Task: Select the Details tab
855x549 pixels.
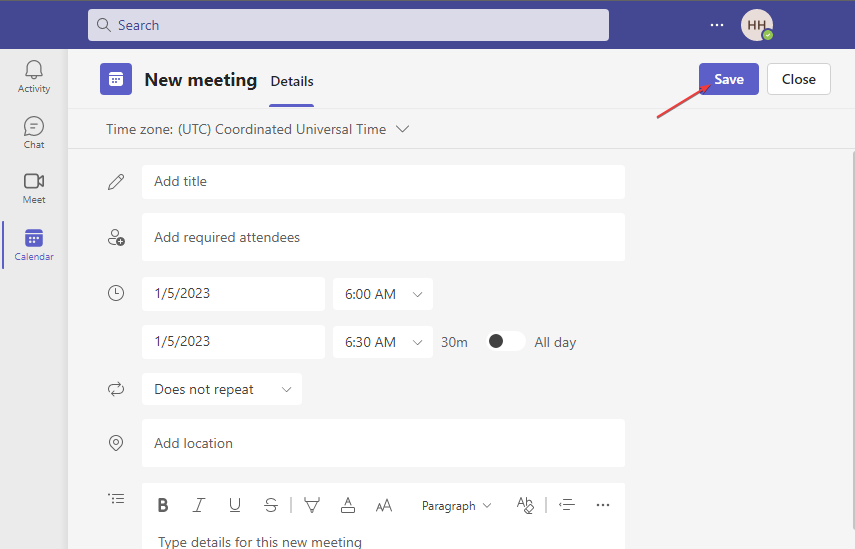Action: (x=292, y=81)
